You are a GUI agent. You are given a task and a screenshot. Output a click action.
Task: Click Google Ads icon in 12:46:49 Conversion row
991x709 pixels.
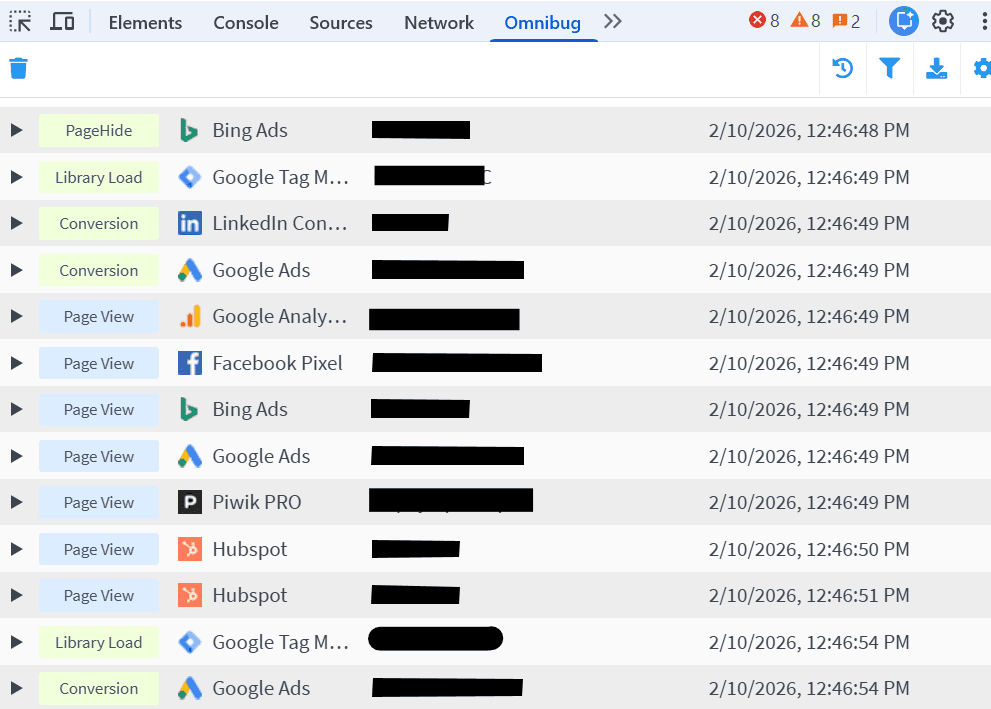(190, 270)
